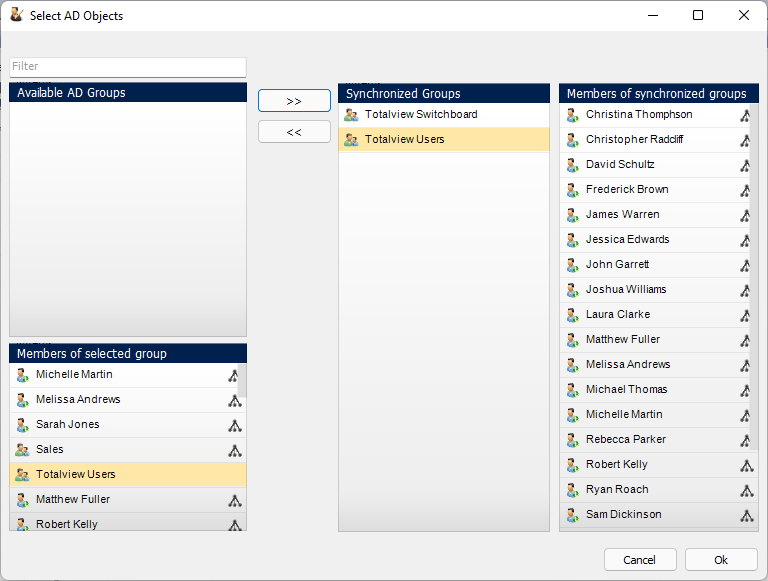This screenshot has height=581, width=768.
Task: Click the hierarchy icon beside Matthew Fuller in selected group
Action: coord(235,501)
